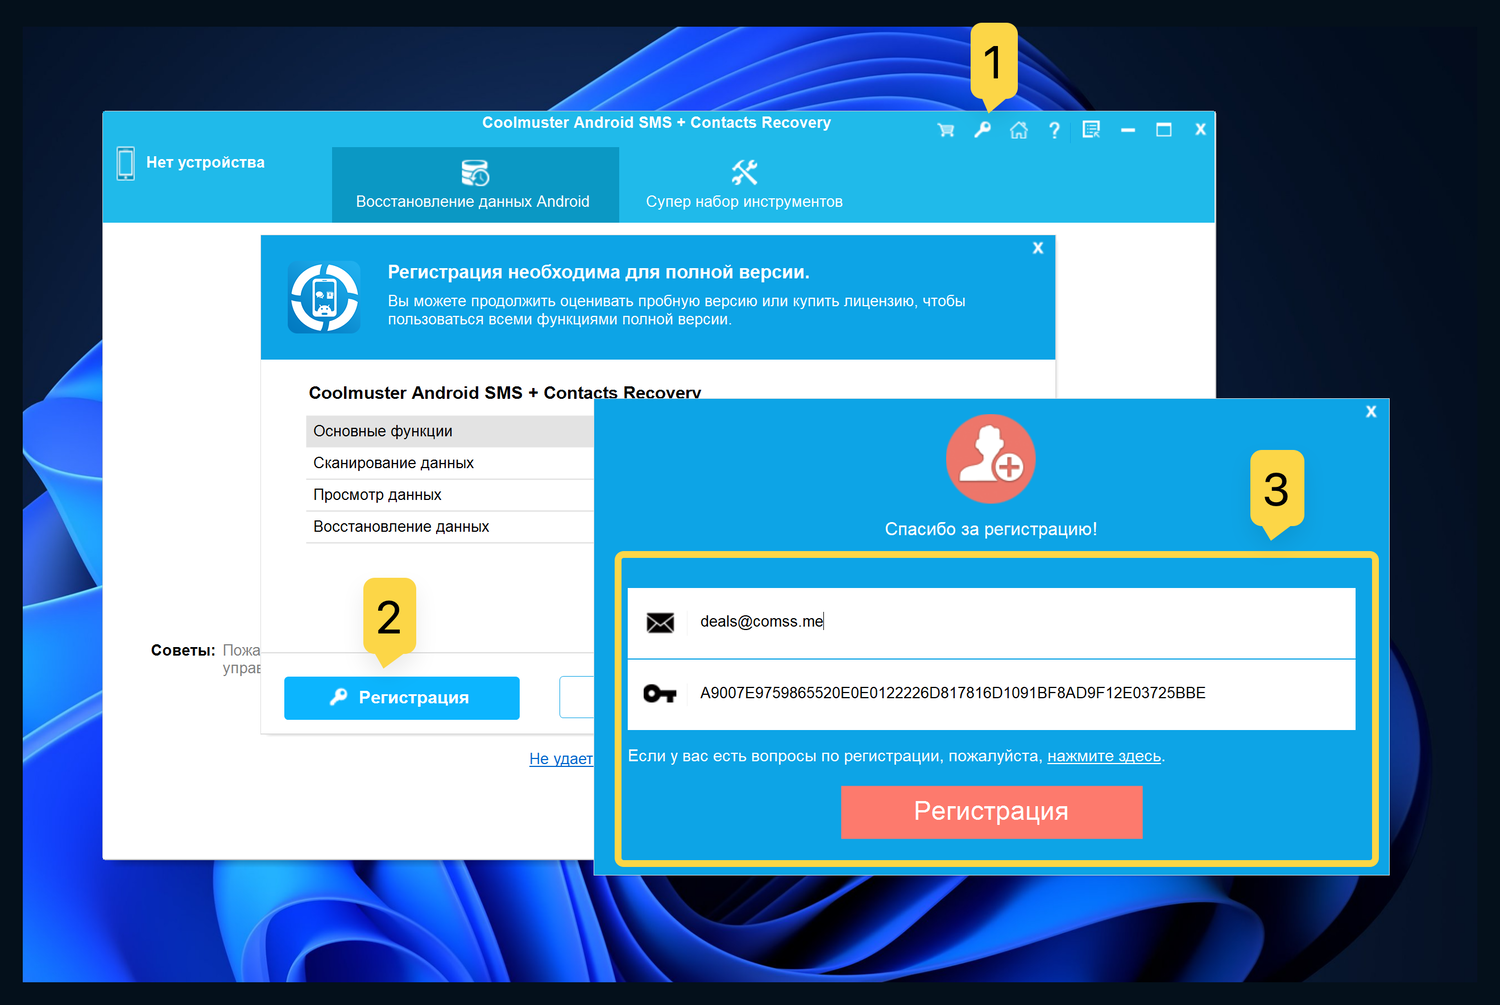Submit with the red 'Регистрация' button

click(991, 812)
